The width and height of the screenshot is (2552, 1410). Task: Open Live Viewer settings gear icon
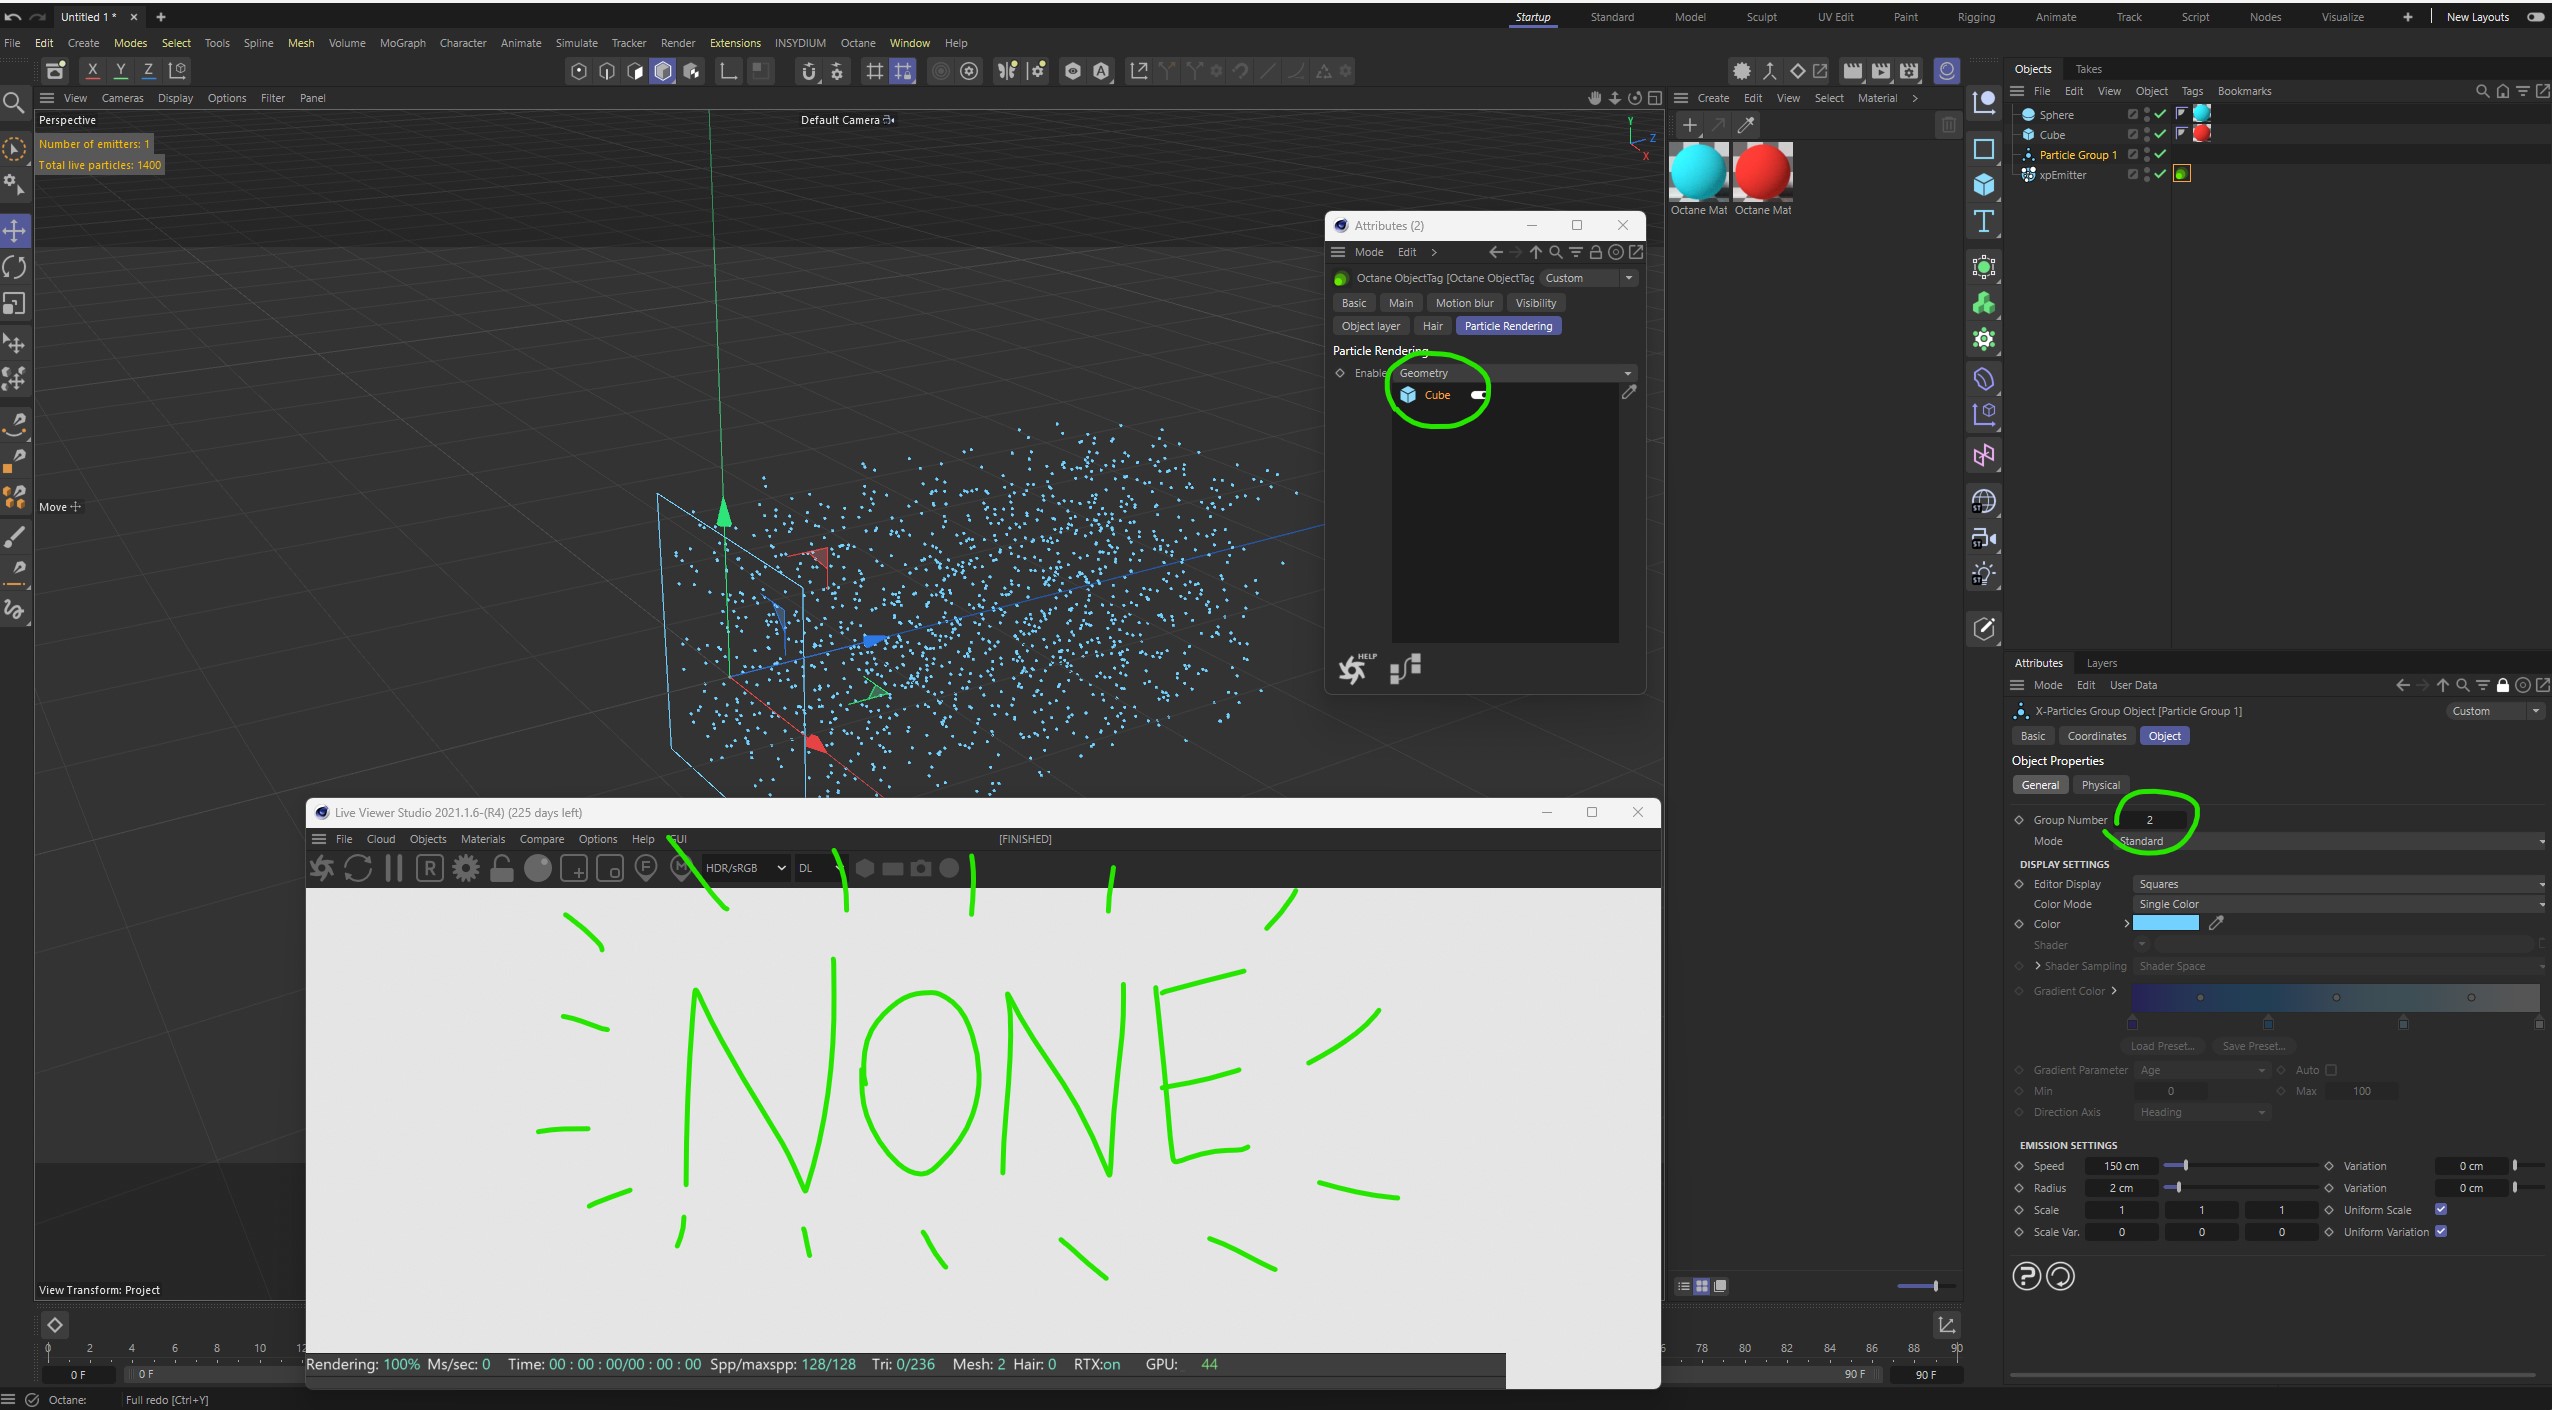pyautogui.click(x=466, y=868)
